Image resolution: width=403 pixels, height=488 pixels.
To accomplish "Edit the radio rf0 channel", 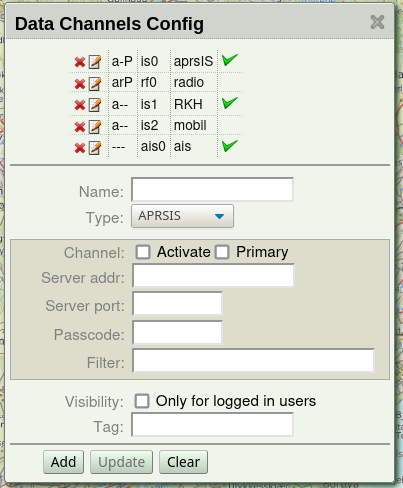I will [x=95, y=83].
